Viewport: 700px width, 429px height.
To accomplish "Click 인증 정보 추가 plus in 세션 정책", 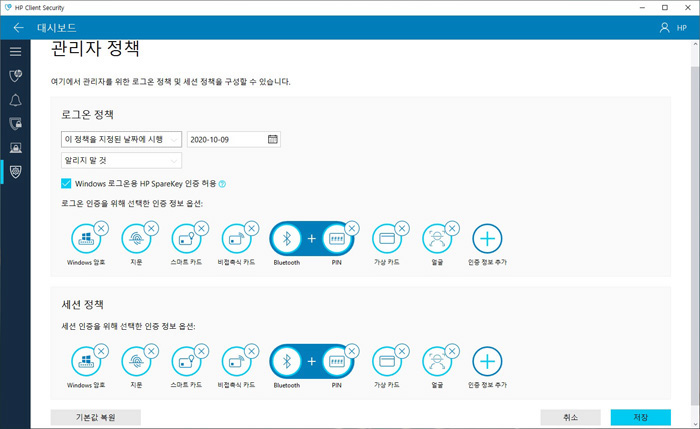I will pos(487,363).
